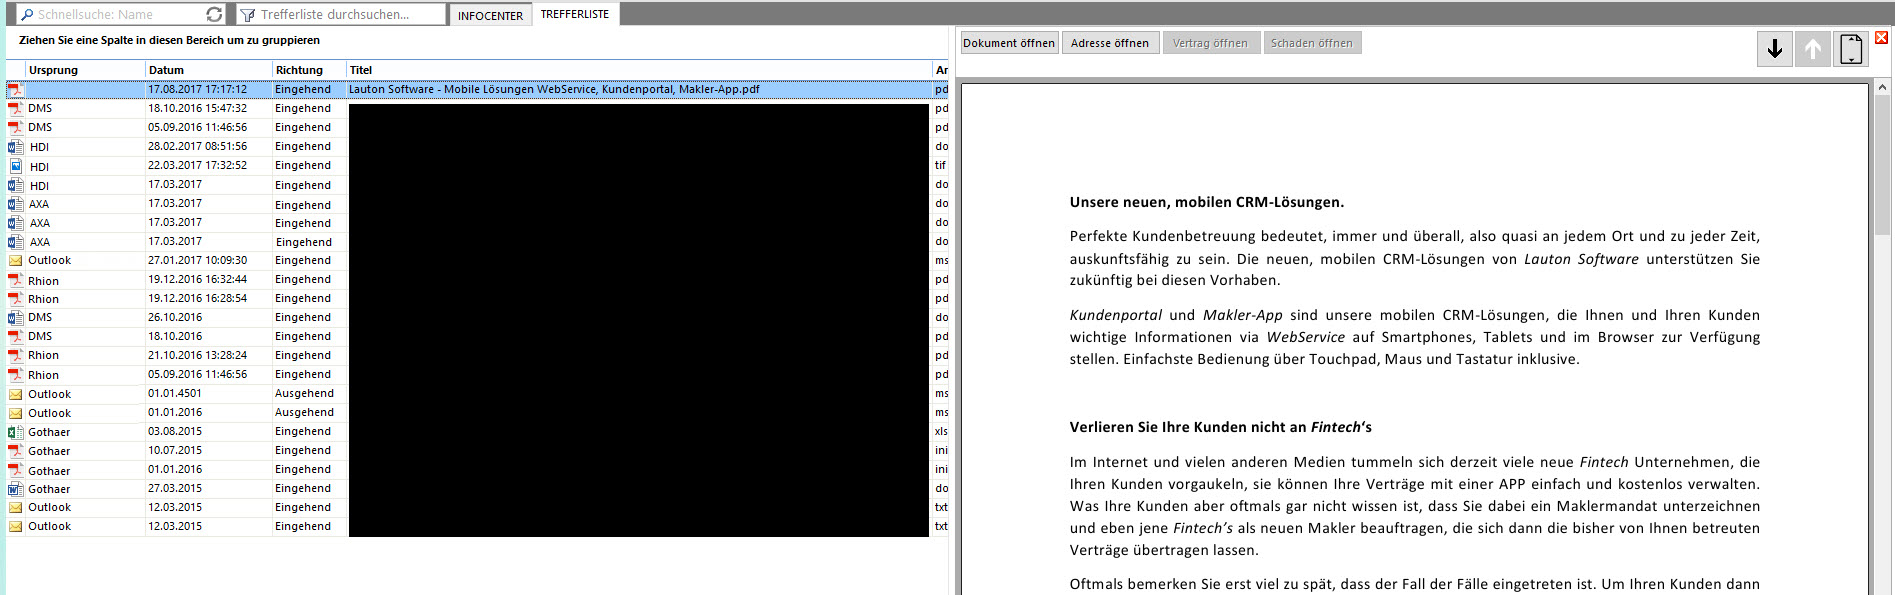This screenshot has height=595, width=1895.
Task: Click the image file icon on HDI 22.03.2017 row
Action: click(x=15, y=166)
